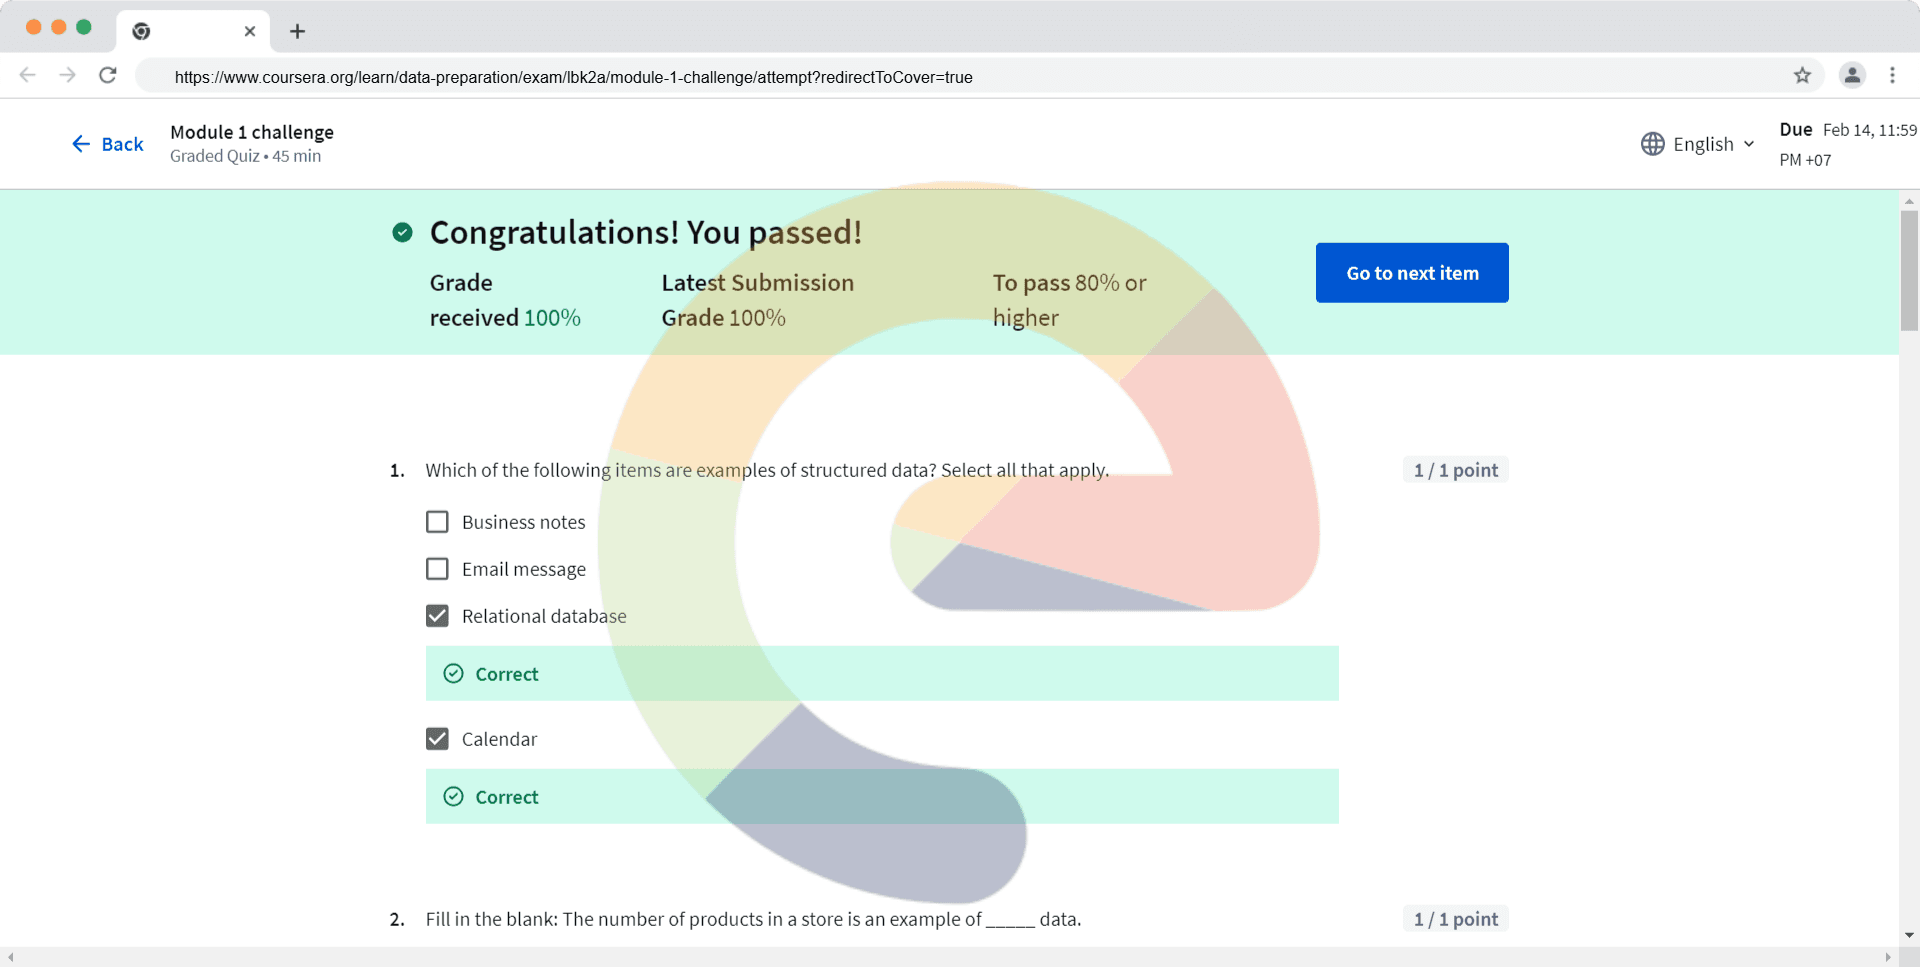This screenshot has height=967, width=1920.
Task: Toggle the Calendar checkbox
Action: (x=437, y=739)
